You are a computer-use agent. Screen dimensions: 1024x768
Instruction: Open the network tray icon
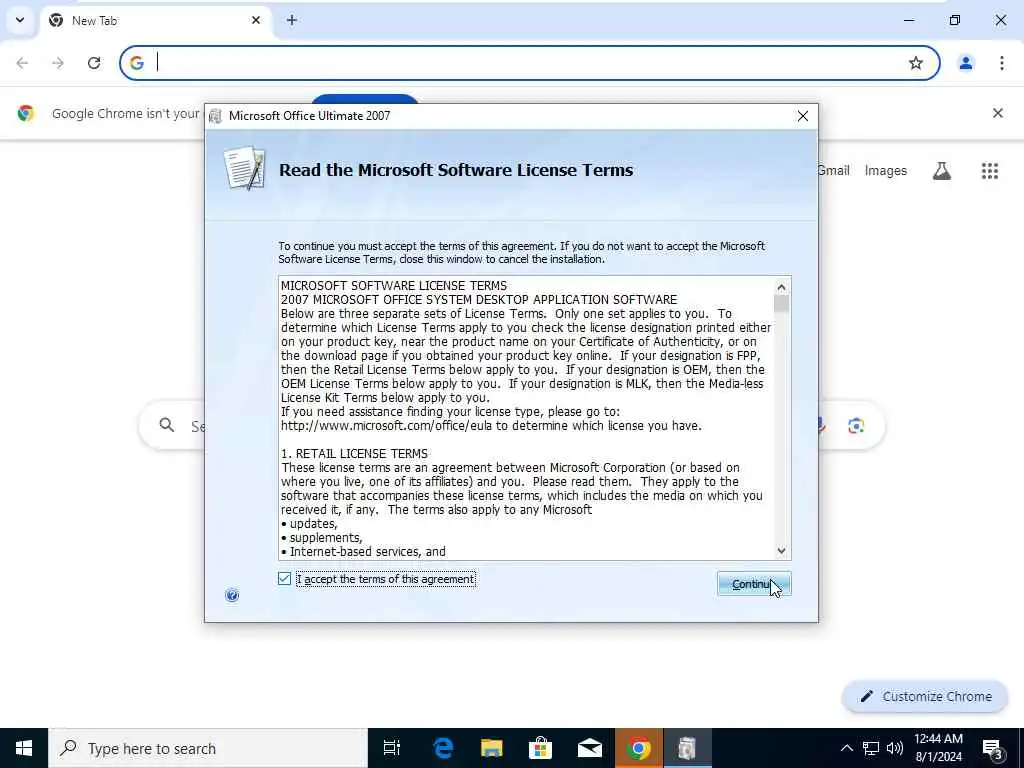click(x=871, y=748)
